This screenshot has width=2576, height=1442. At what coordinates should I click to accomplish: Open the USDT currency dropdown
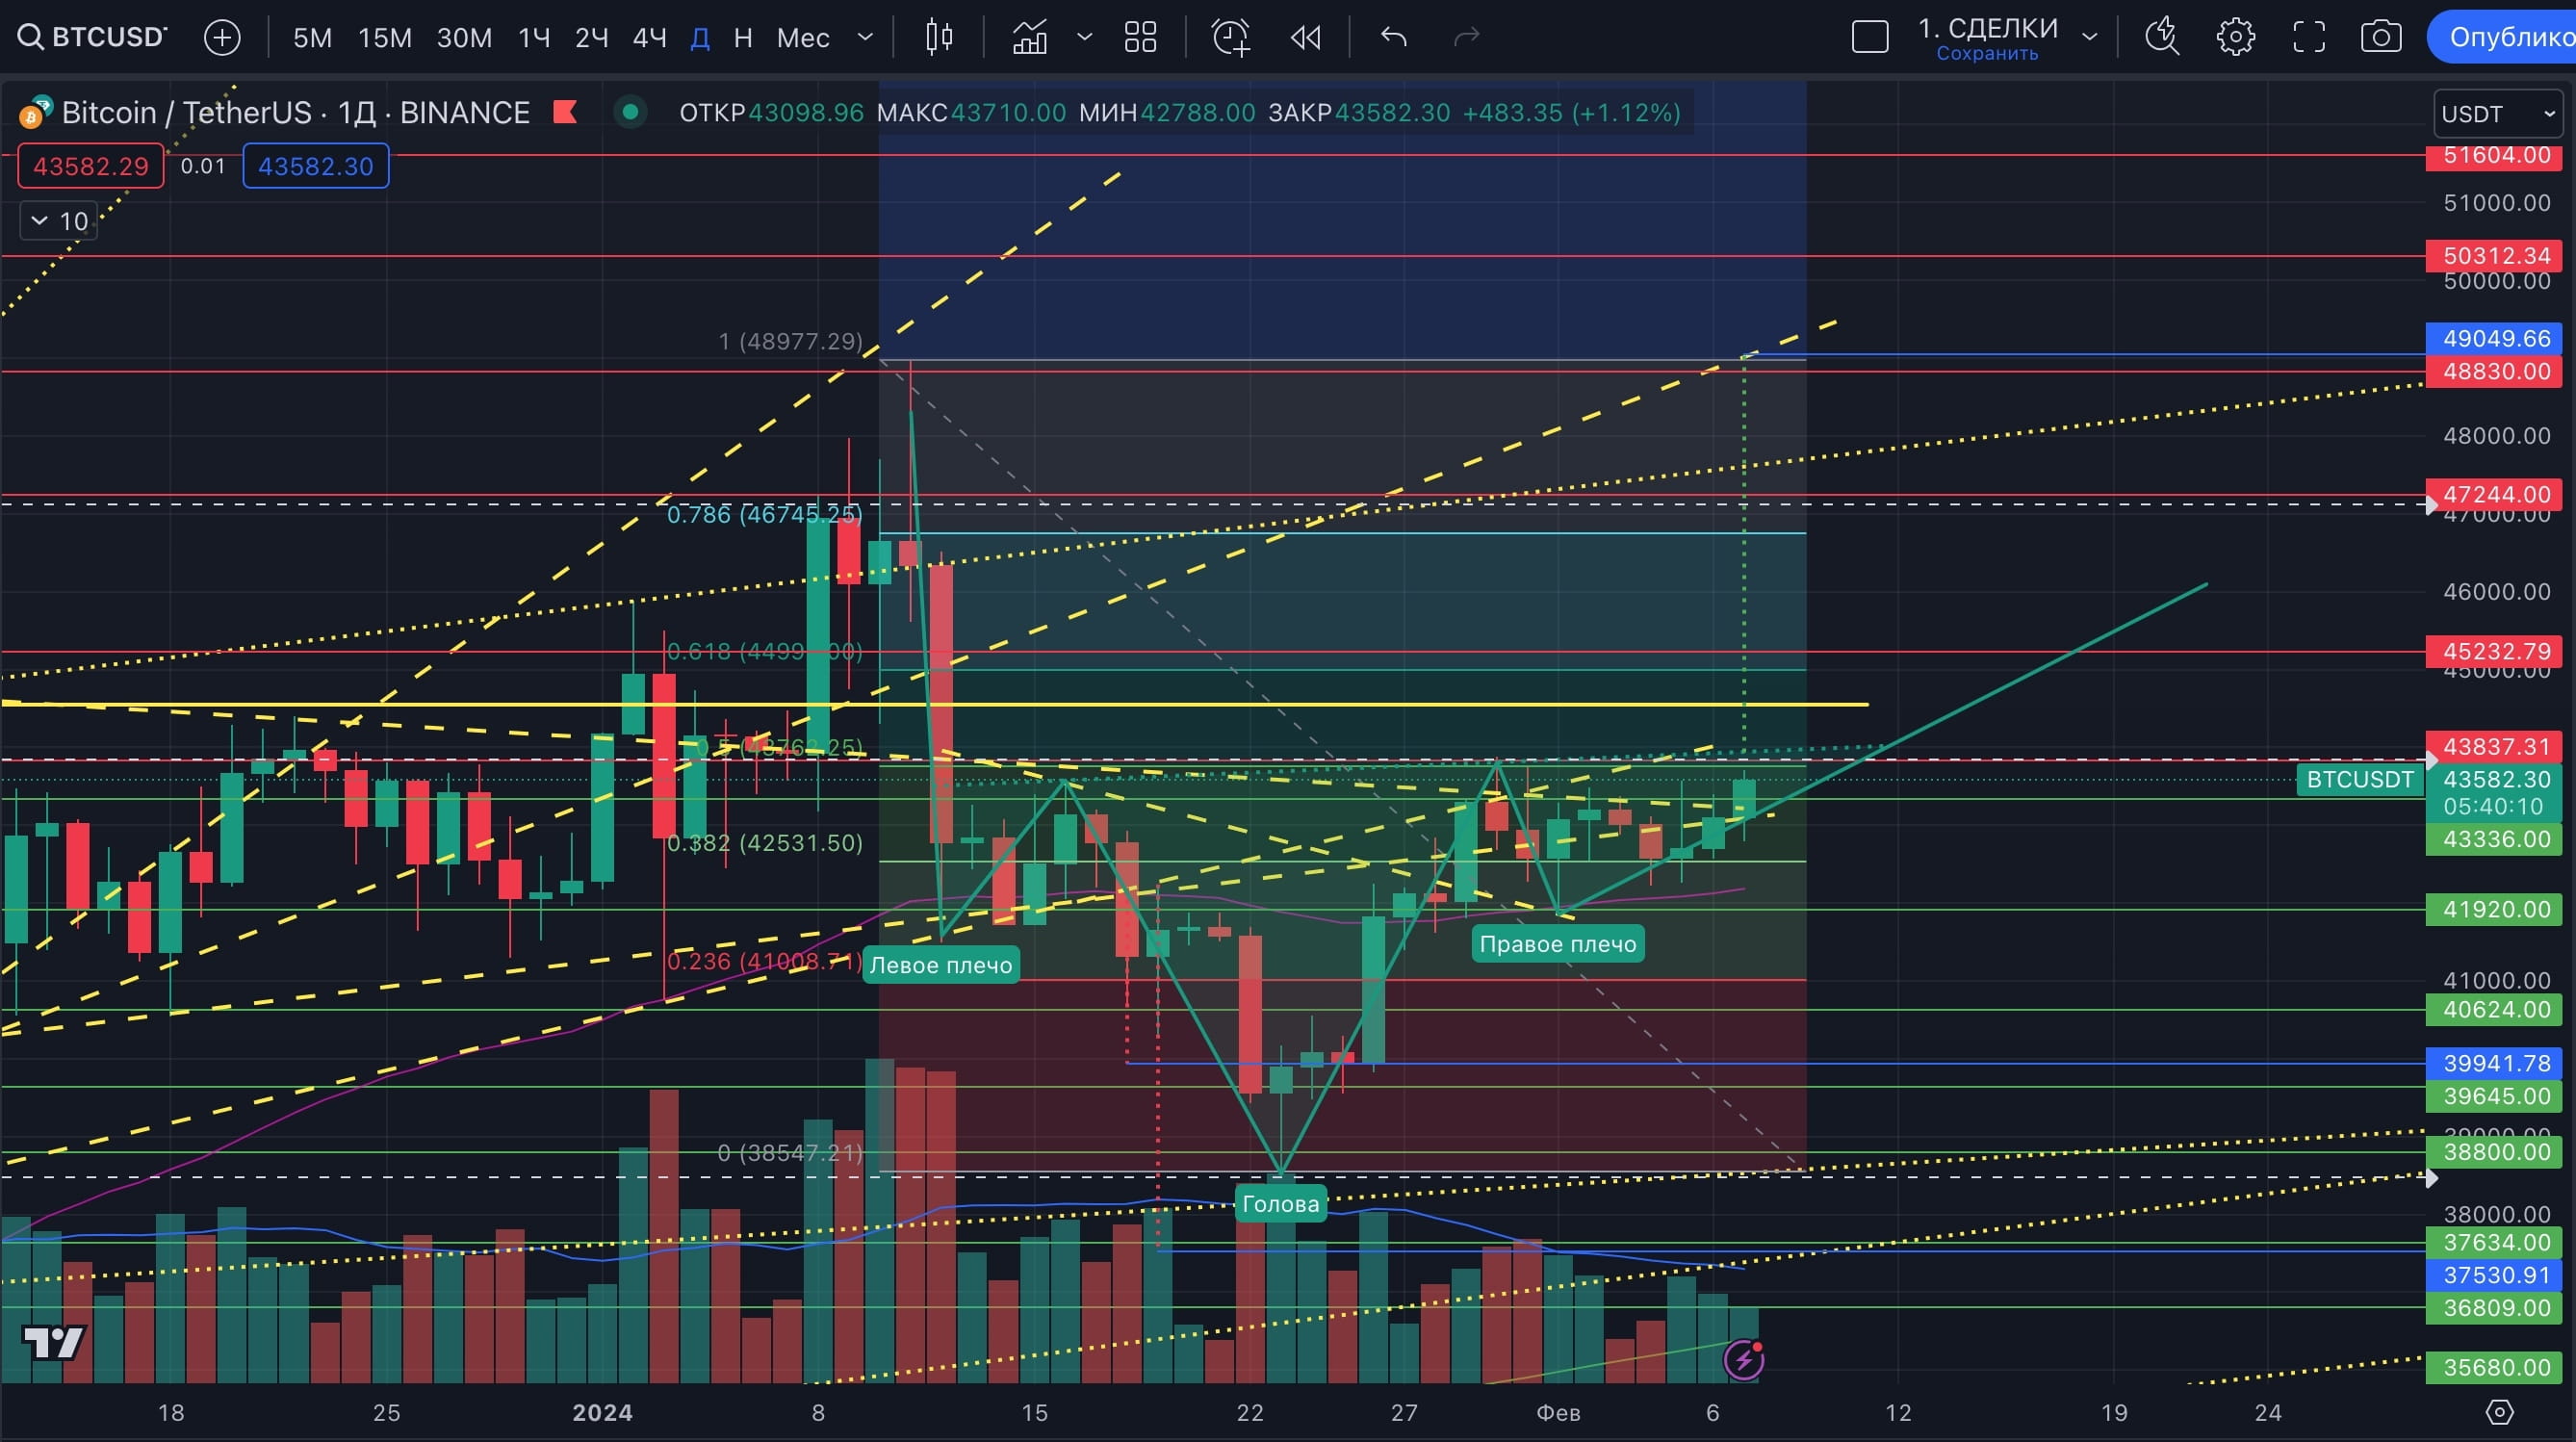tap(2497, 113)
